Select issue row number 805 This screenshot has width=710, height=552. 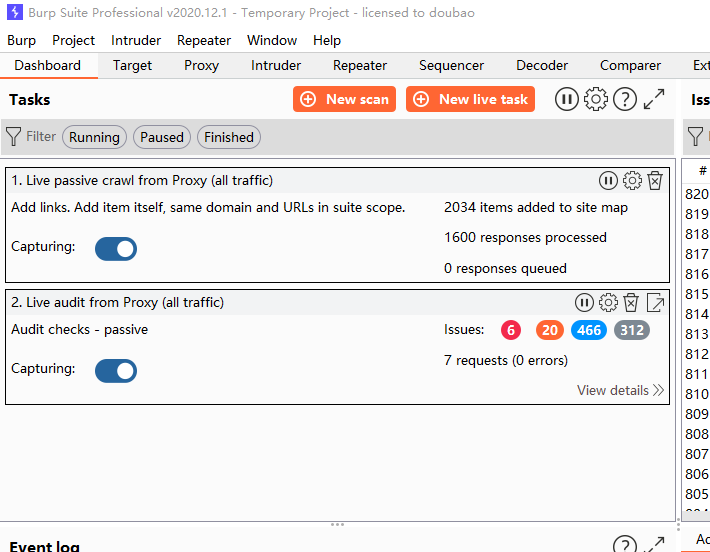(696, 494)
